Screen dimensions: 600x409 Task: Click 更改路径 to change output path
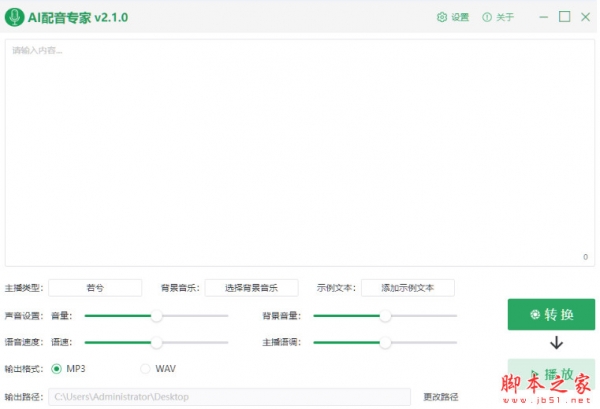coord(441,397)
